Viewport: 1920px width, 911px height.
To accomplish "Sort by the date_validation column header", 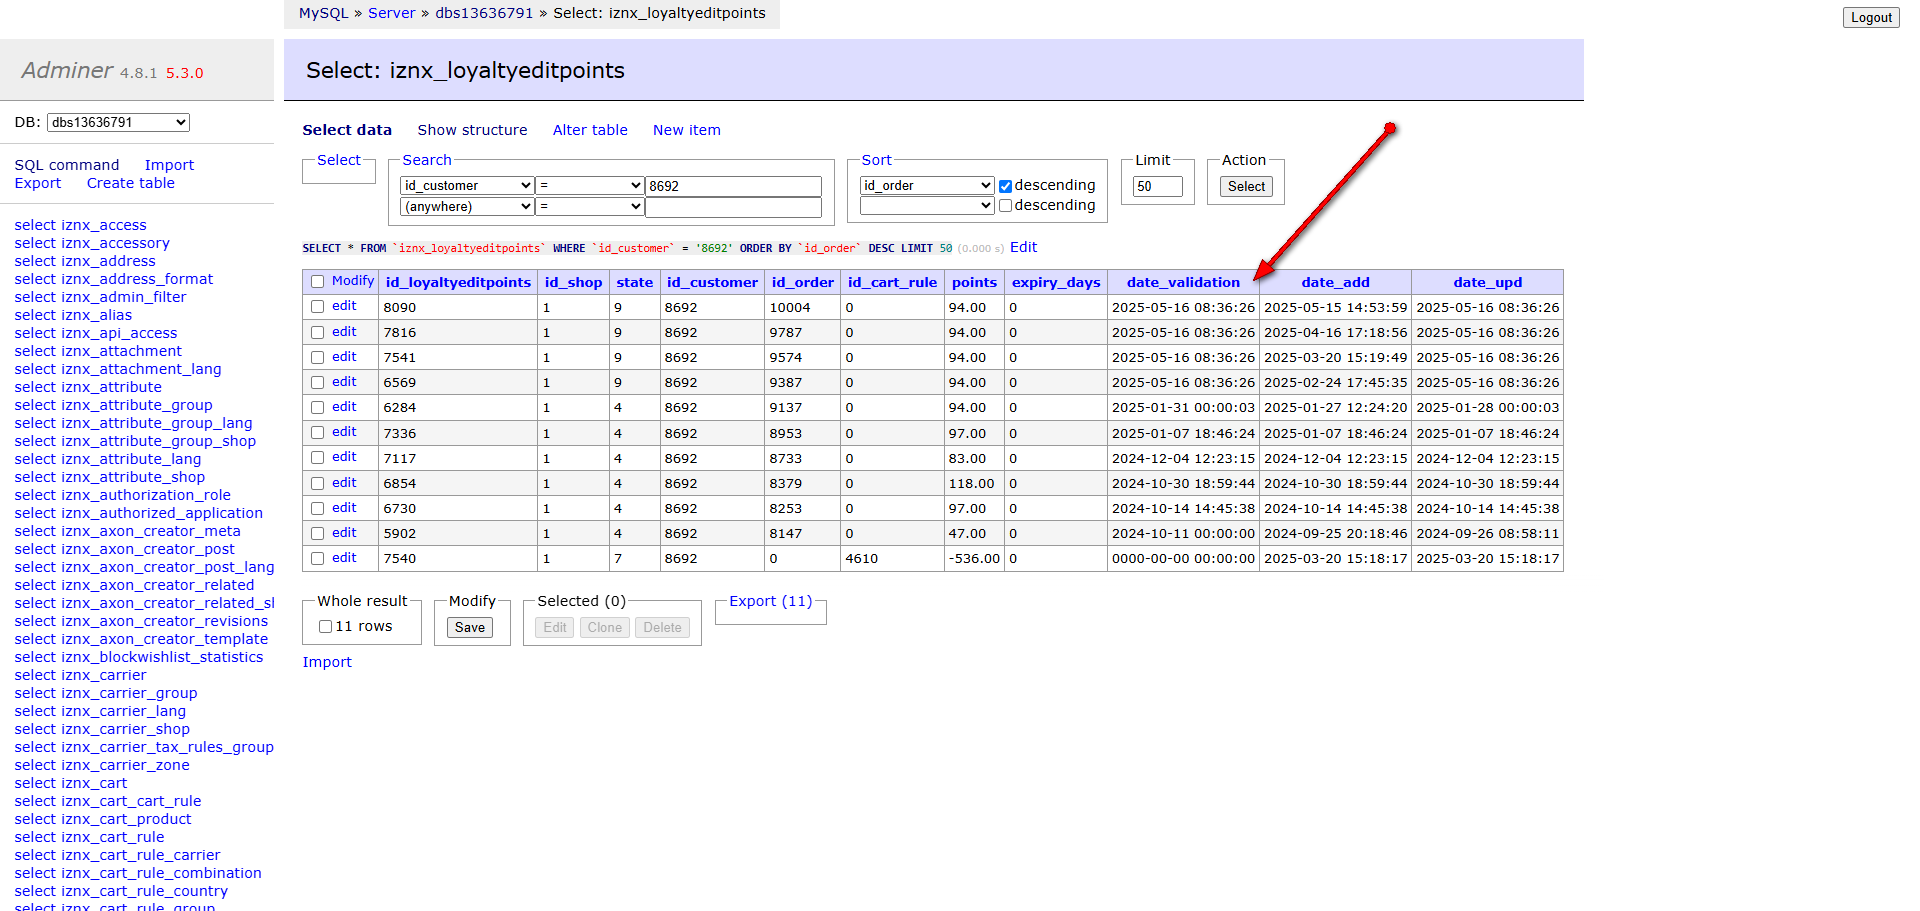I will (1182, 282).
